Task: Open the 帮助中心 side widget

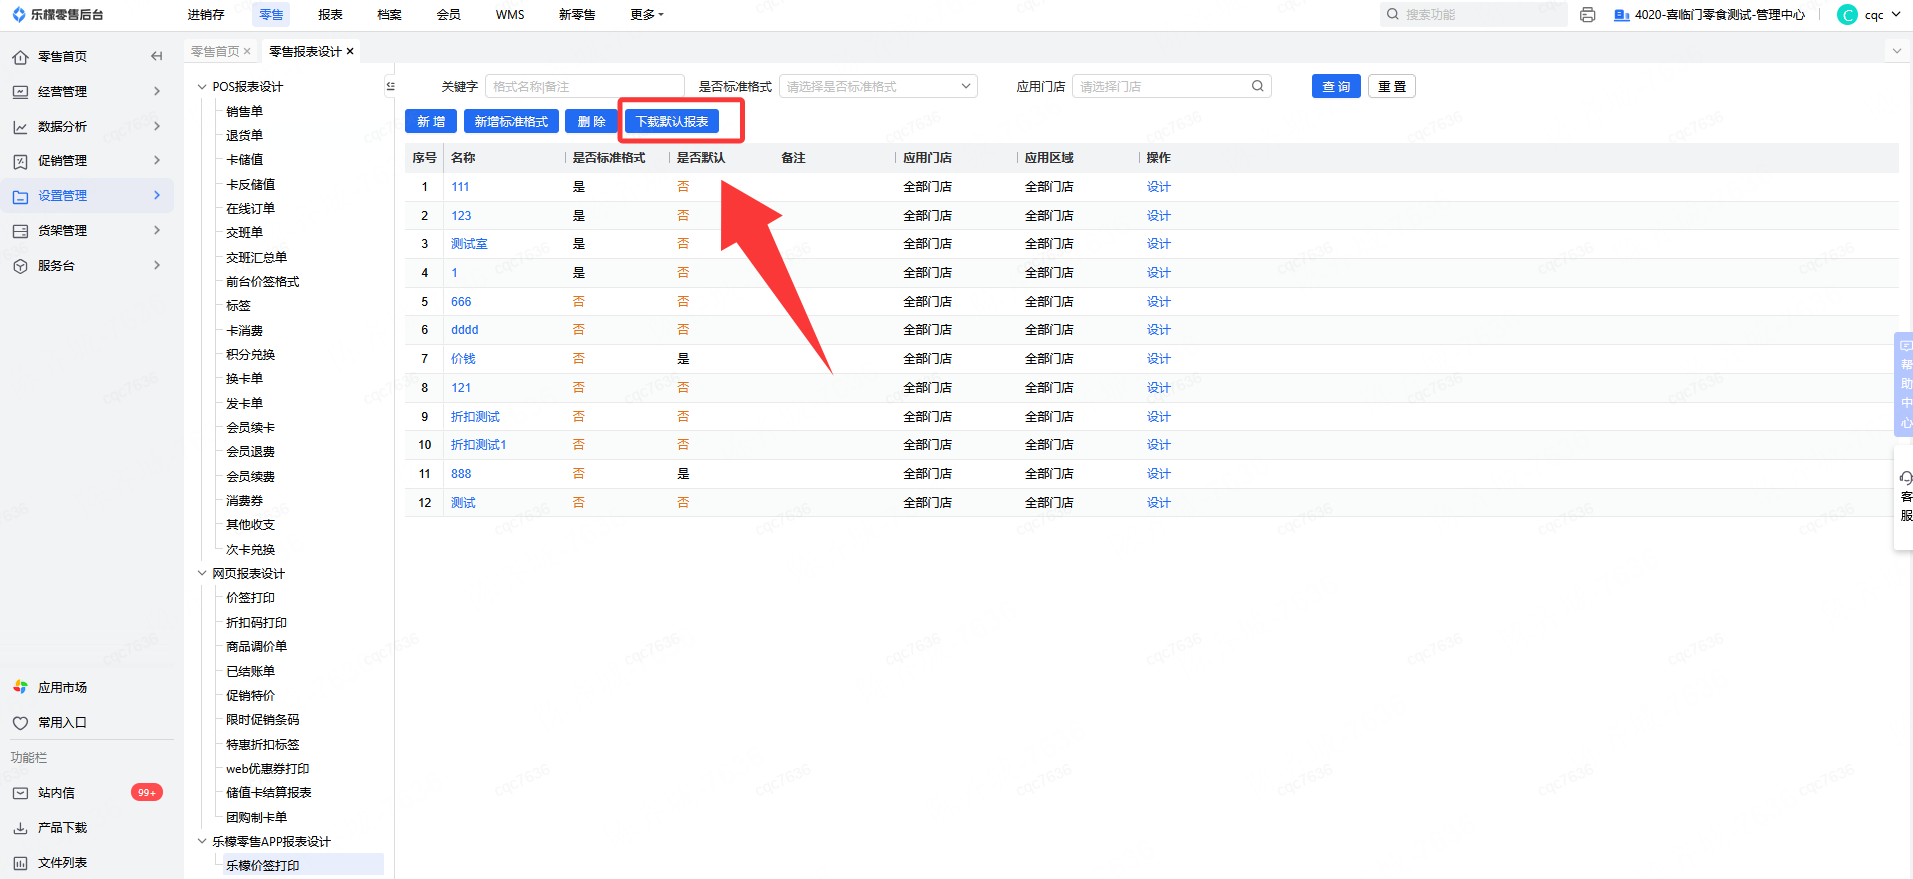Action: coord(1905,385)
